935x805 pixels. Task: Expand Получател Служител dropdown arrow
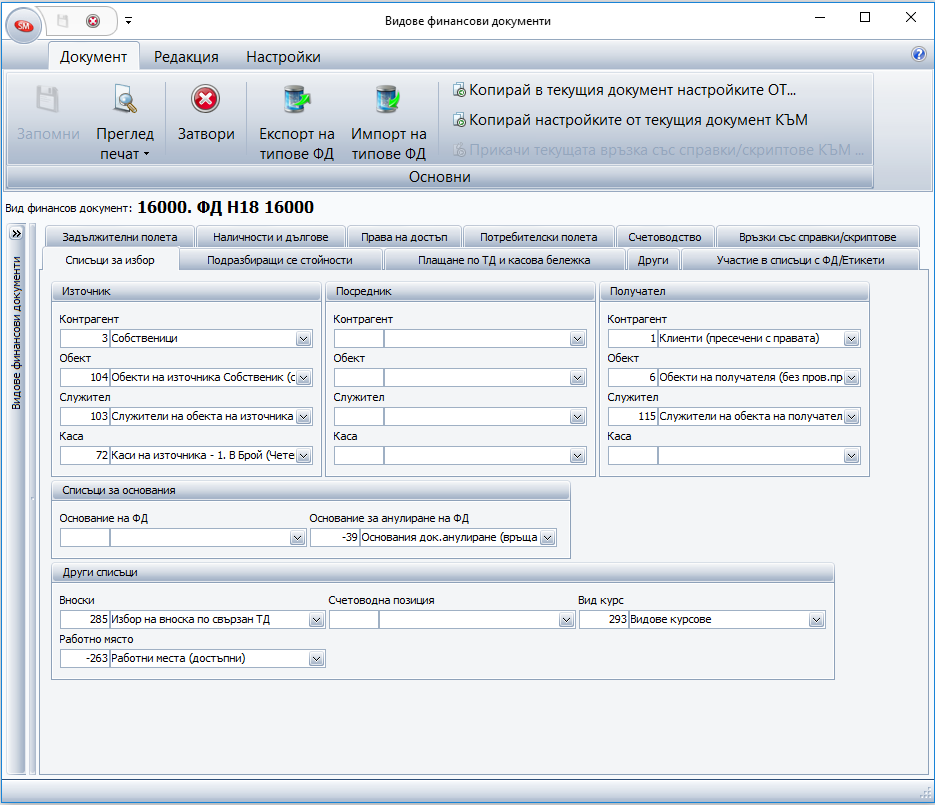(852, 416)
